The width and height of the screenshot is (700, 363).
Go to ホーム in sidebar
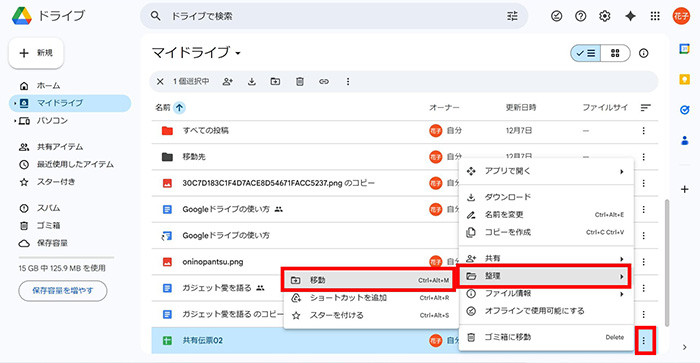point(70,86)
